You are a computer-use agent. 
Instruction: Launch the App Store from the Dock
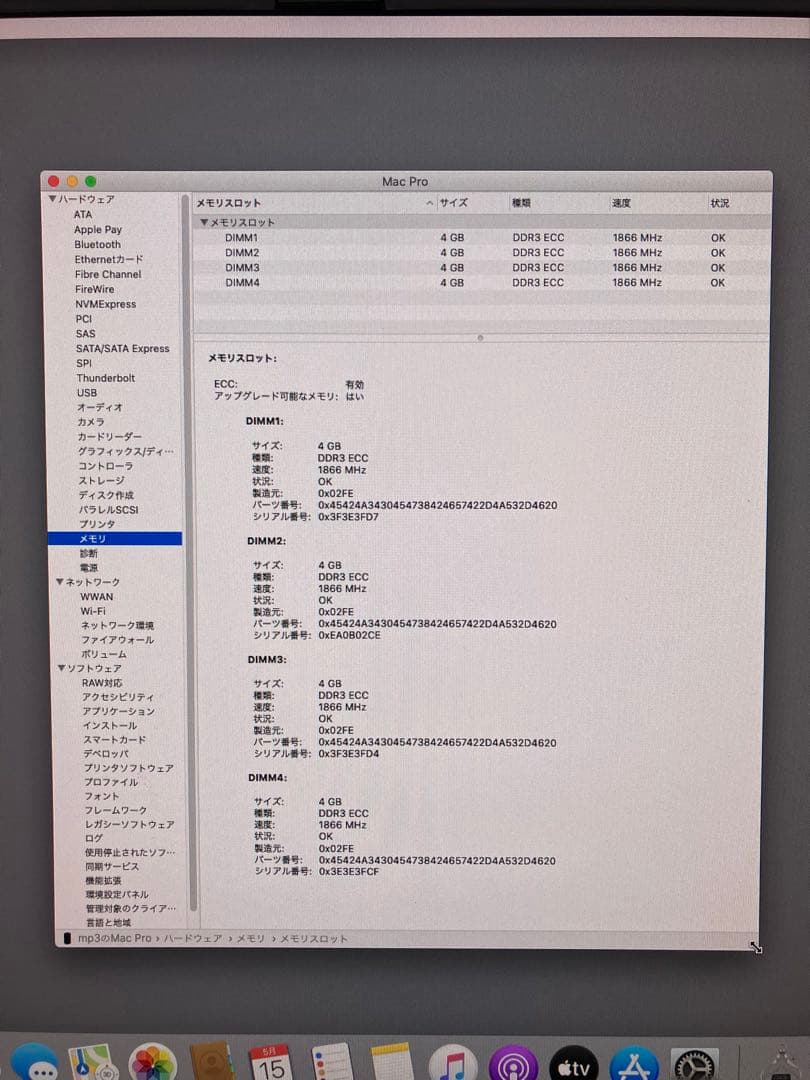[x=634, y=1062]
